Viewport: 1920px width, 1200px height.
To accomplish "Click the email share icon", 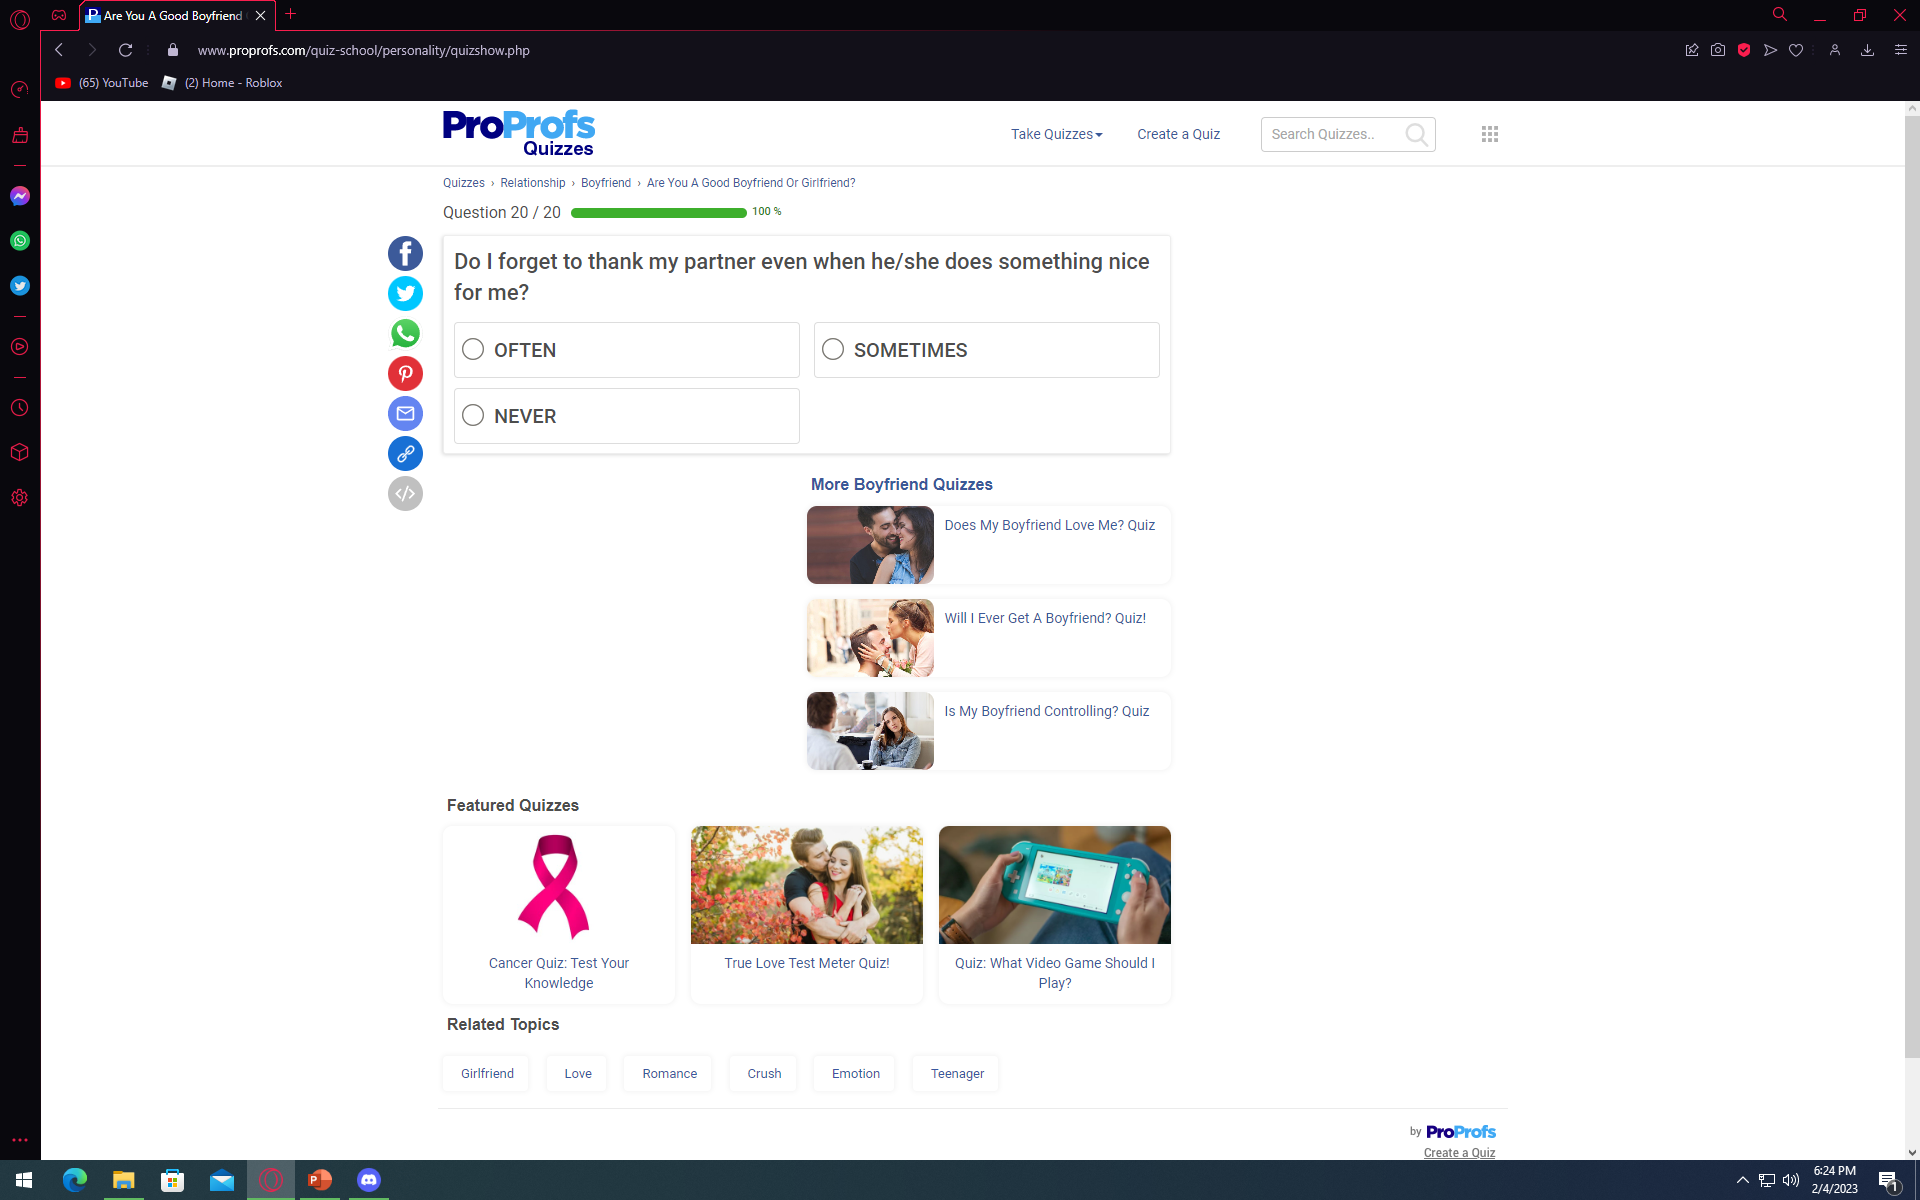I will (x=405, y=413).
